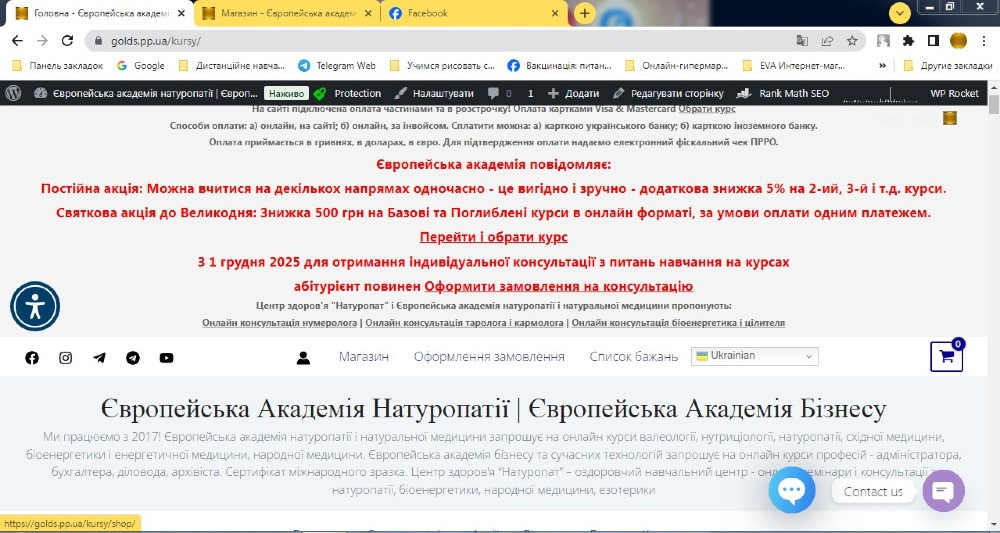The width and height of the screenshot is (1000, 533).
Task: Open the WordPress logo menu in admin bar
Action: tap(13, 93)
